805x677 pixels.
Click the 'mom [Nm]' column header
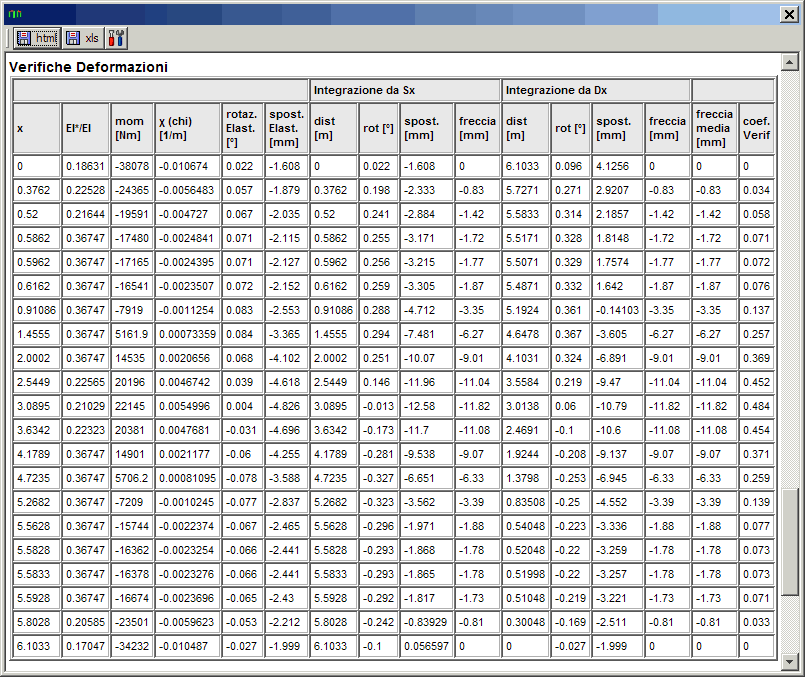132,128
